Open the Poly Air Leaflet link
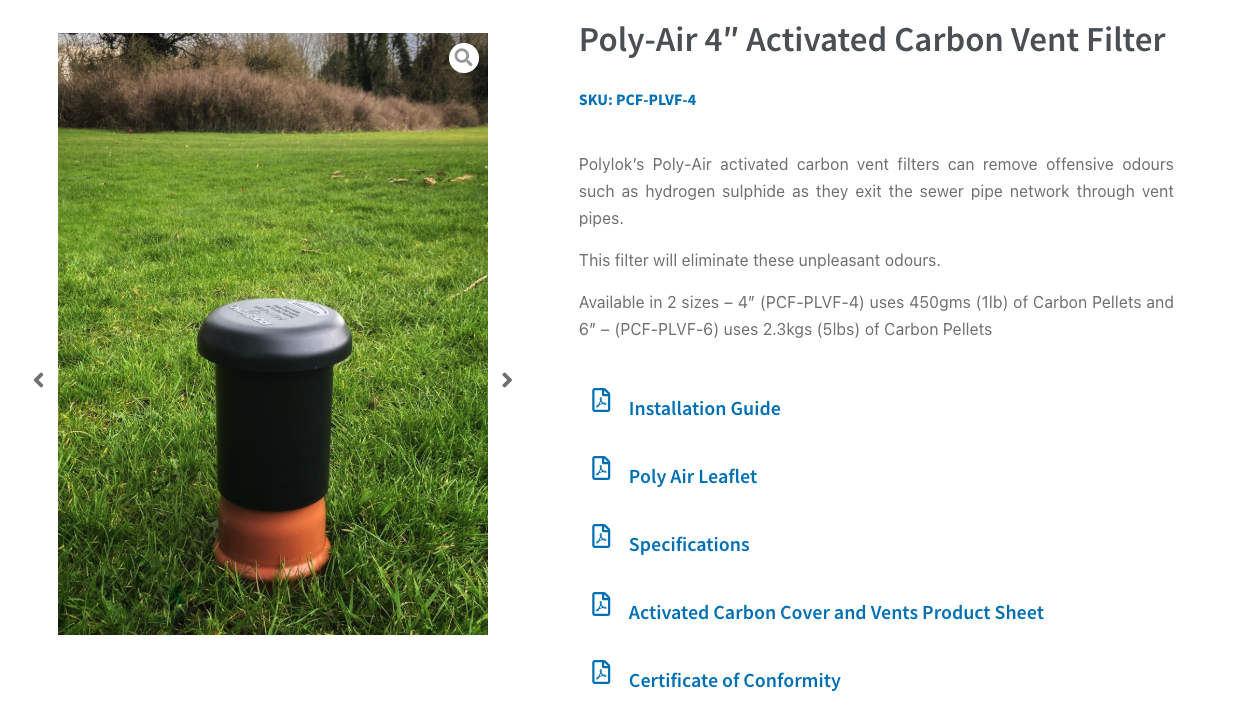Image resolution: width=1245 pixels, height=705 pixels. (x=692, y=476)
